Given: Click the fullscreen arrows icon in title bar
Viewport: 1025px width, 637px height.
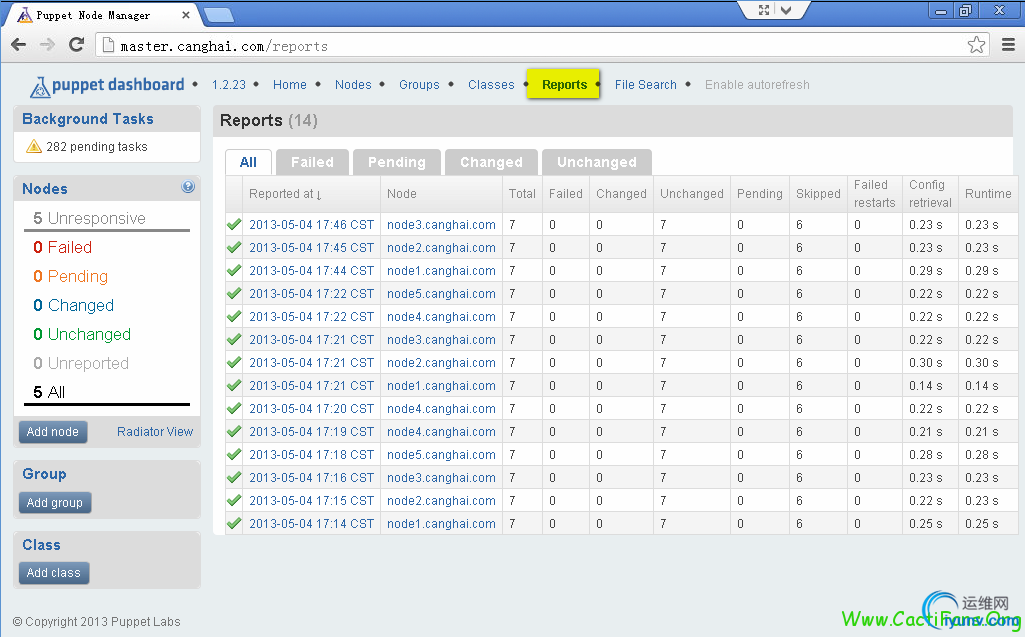Looking at the screenshot, I should (764, 10).
